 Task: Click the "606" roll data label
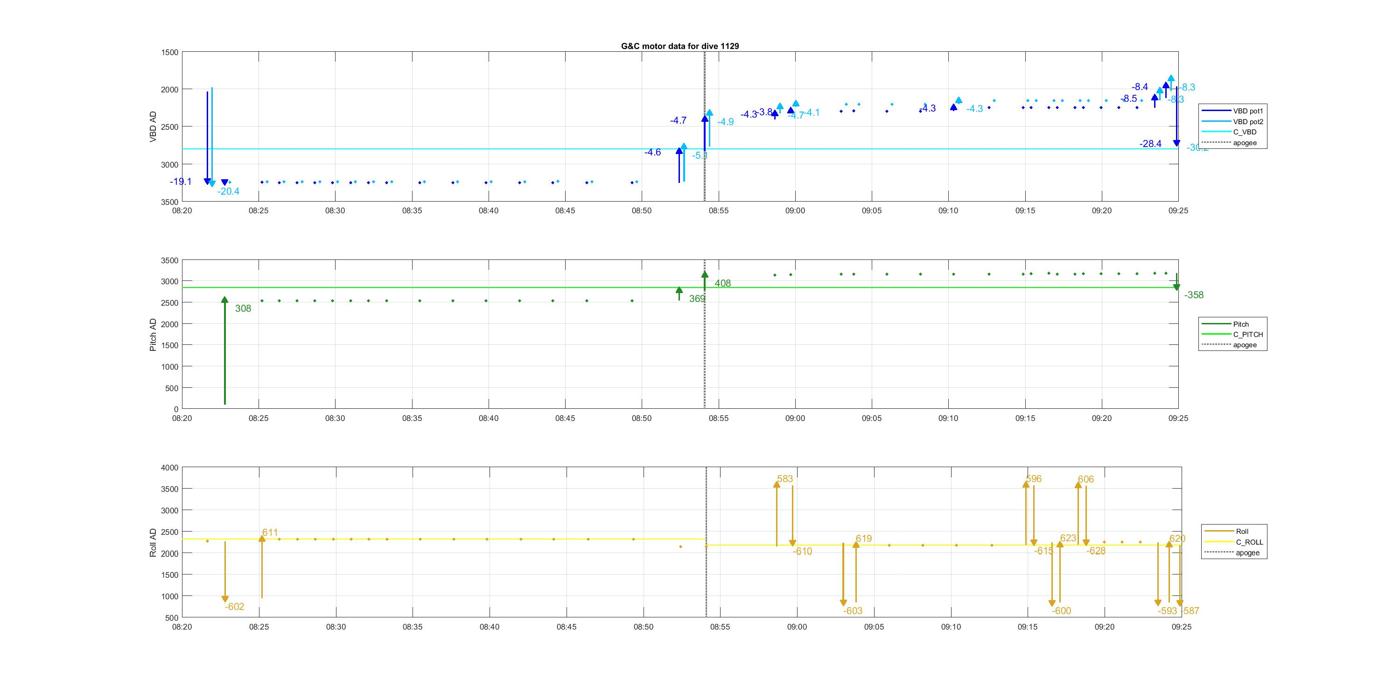click(x=1086, y=479)
